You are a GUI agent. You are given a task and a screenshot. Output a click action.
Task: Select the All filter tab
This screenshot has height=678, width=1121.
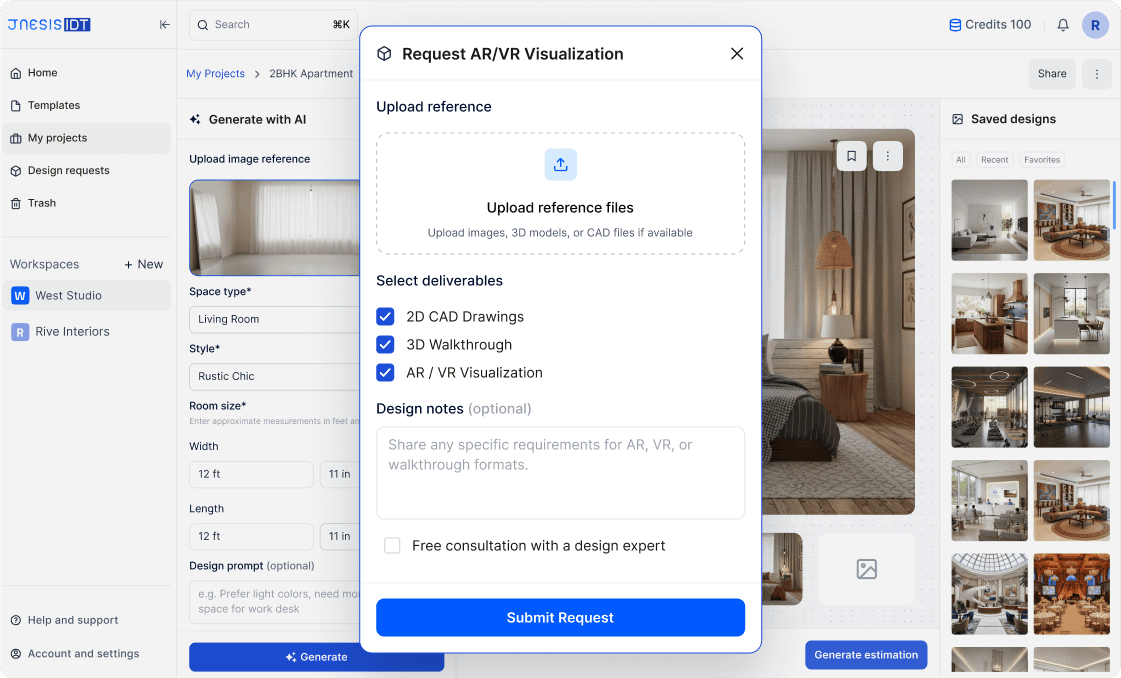click(961, 159)
